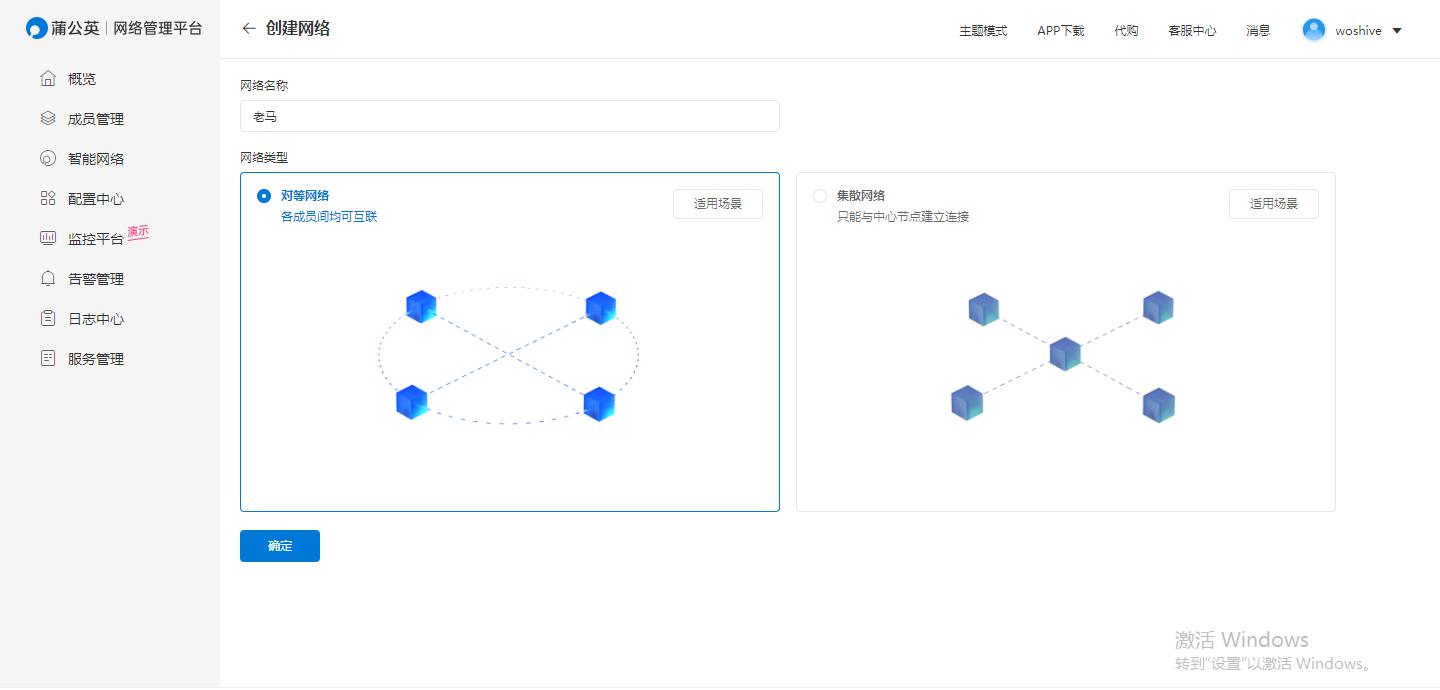1440x690 pixels.
Task: Click the 网络名称 input field
Action: (x=509, y=116)
